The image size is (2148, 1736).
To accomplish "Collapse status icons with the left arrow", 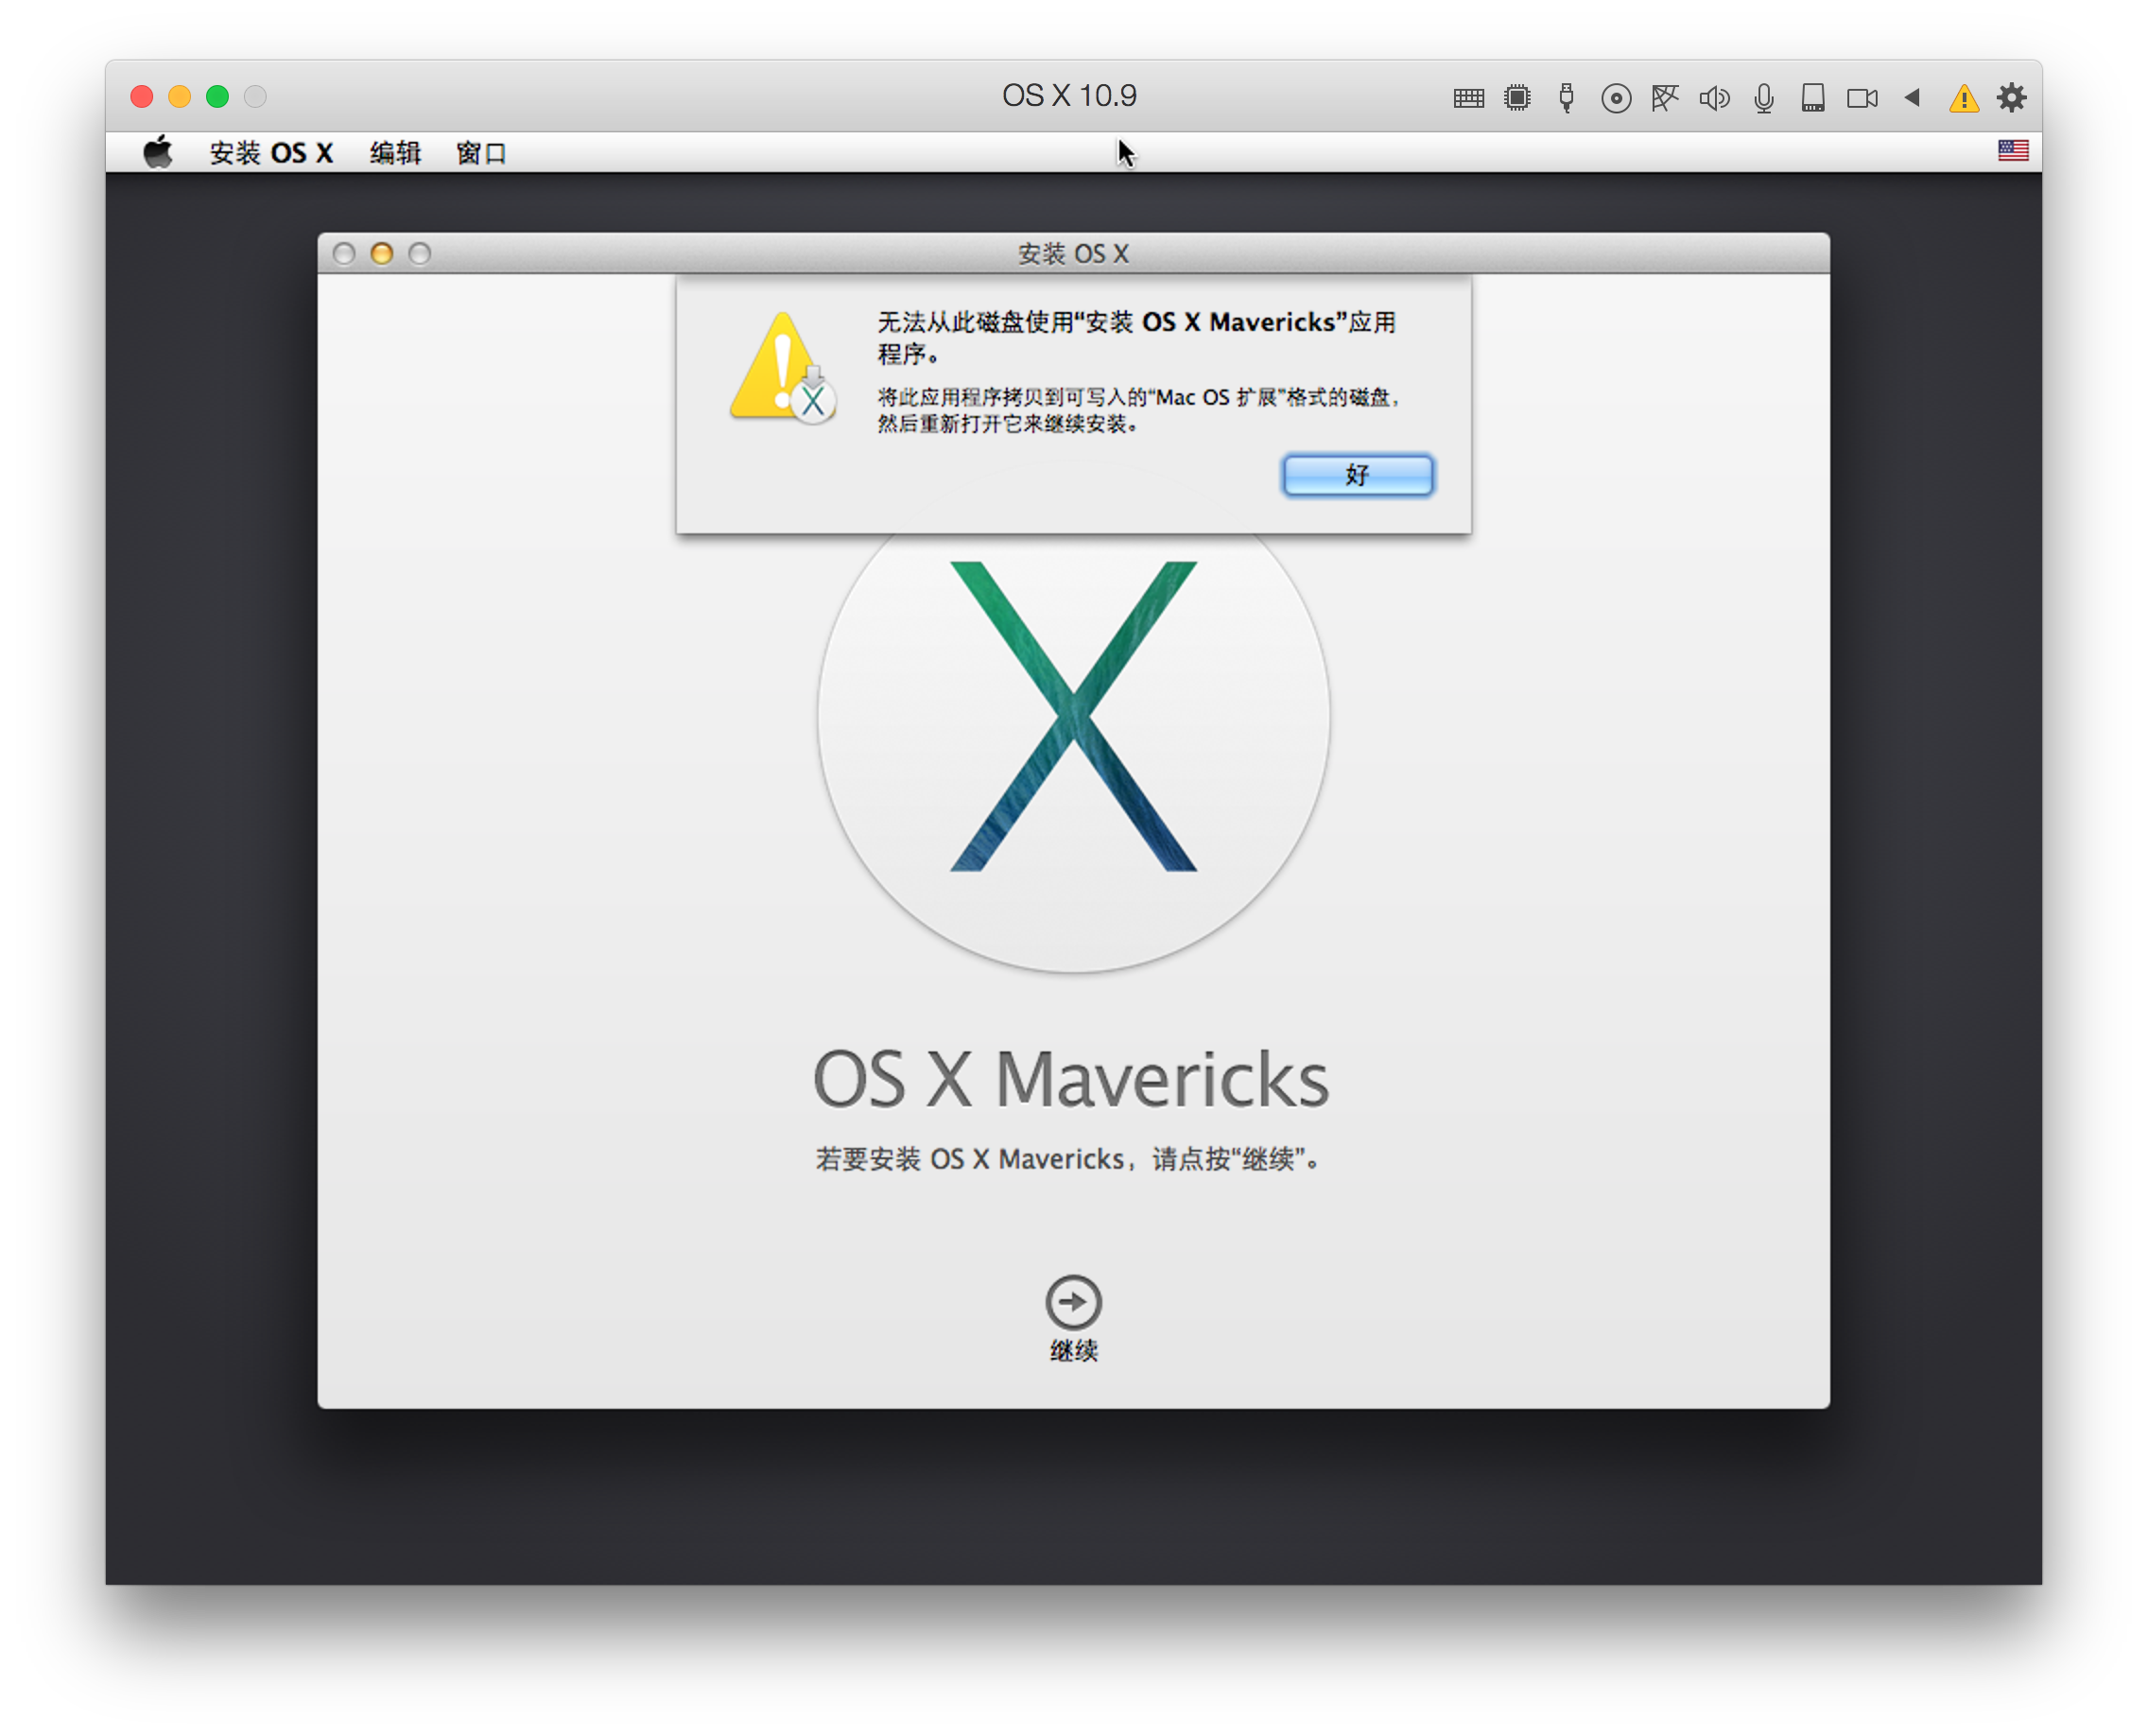I will pos(1912,98).
